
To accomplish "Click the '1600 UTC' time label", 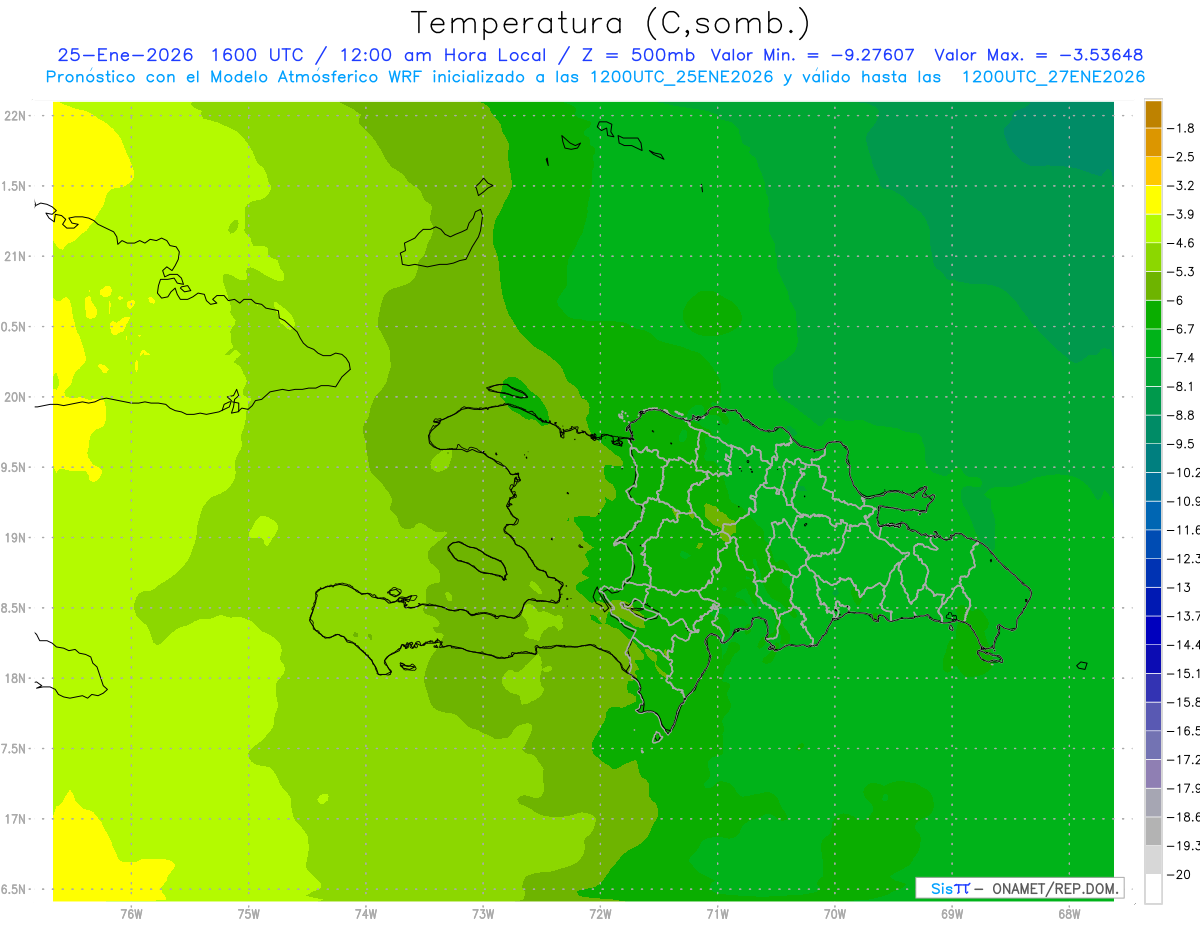I will pos(256,55).
